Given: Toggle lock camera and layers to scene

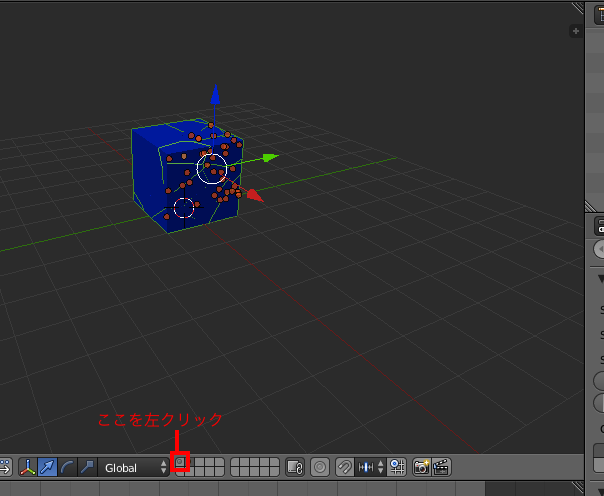Looking at the screenshot, I should [x=295, y=467].
